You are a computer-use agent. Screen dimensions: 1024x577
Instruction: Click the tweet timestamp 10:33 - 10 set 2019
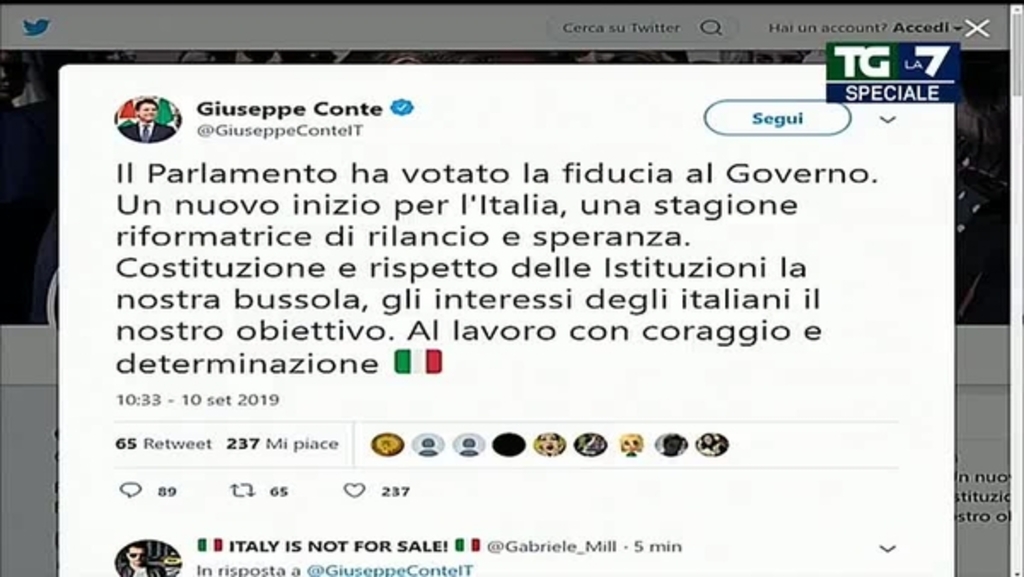(x=198, y=399)
